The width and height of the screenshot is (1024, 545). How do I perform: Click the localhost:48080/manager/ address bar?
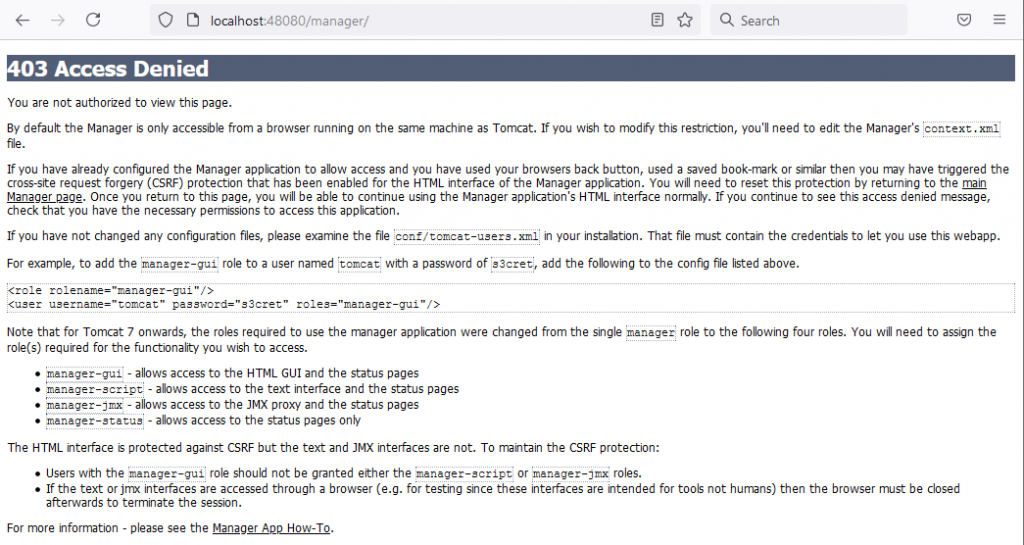424,20
